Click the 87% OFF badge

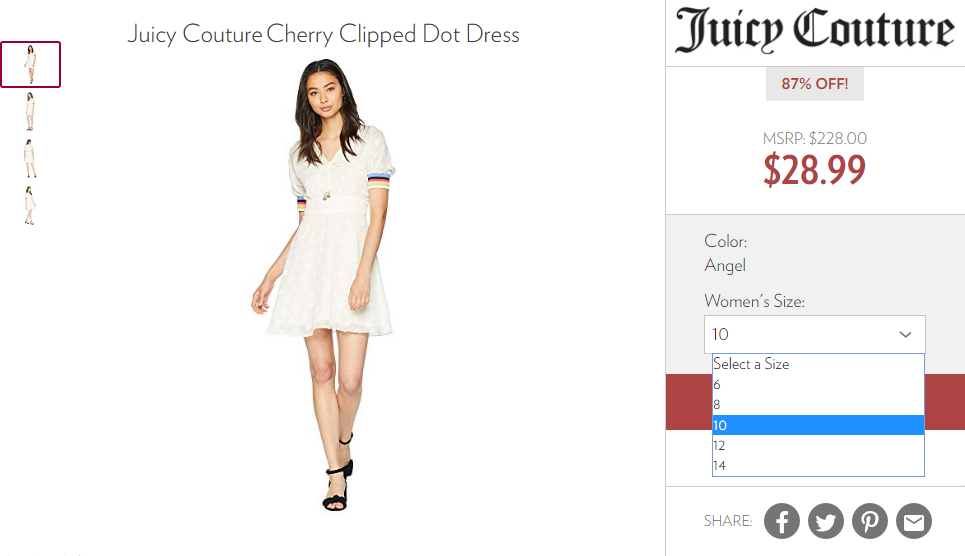tap(815, 84)
